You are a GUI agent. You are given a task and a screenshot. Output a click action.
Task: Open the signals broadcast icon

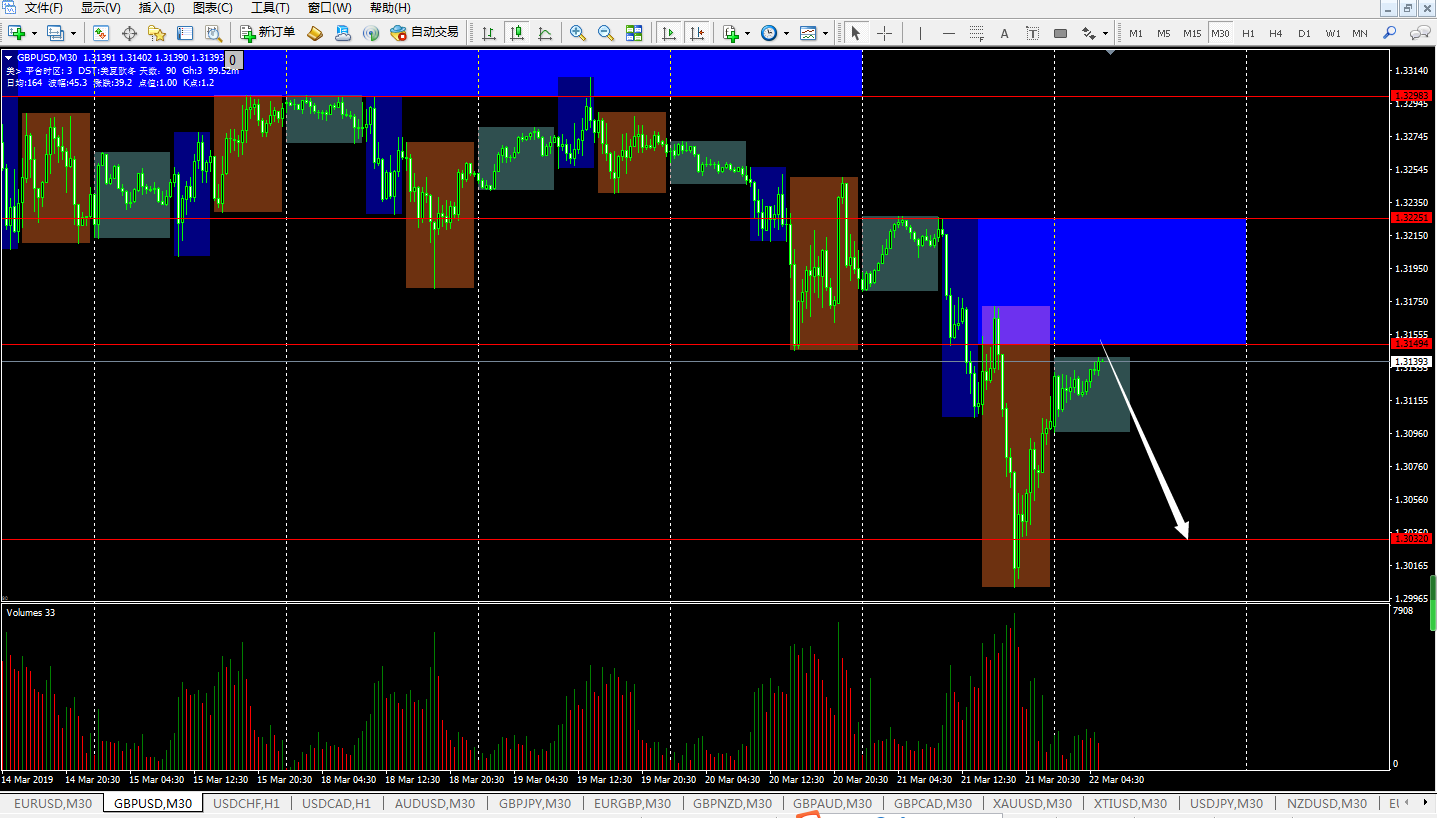tap(371, 33)
